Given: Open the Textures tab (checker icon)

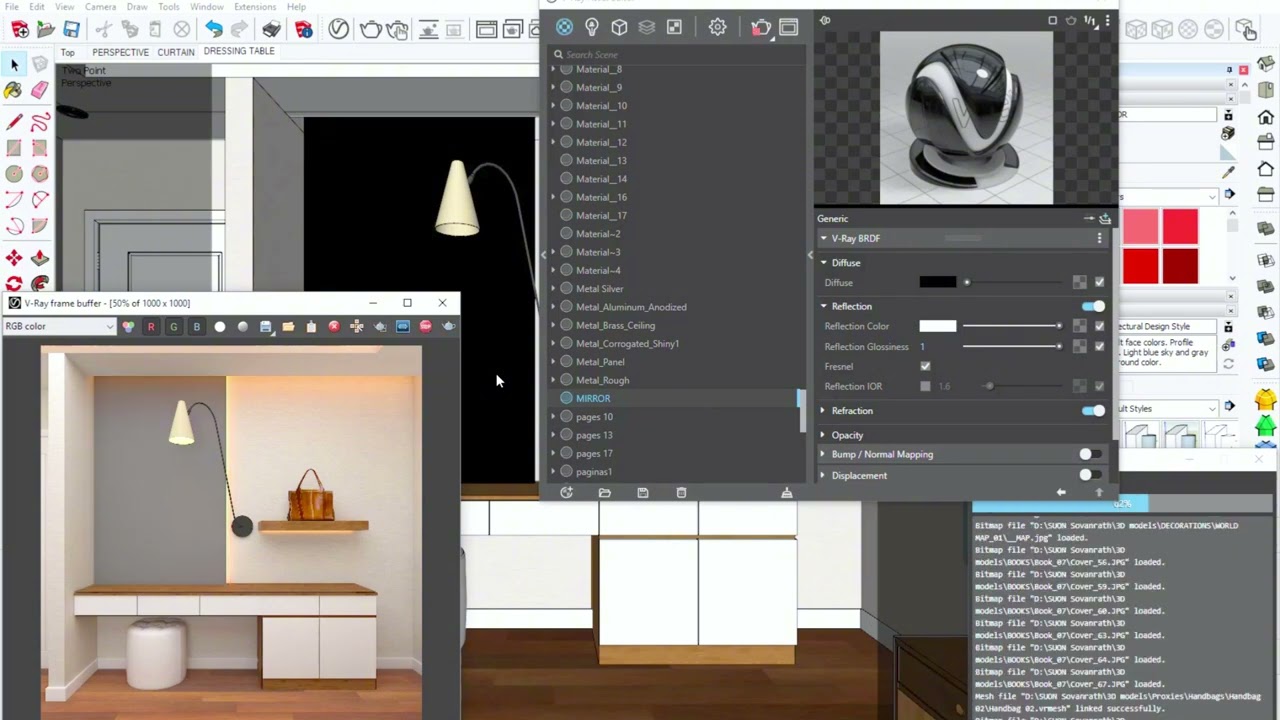Looking at the screenshot, I should 674,27.
